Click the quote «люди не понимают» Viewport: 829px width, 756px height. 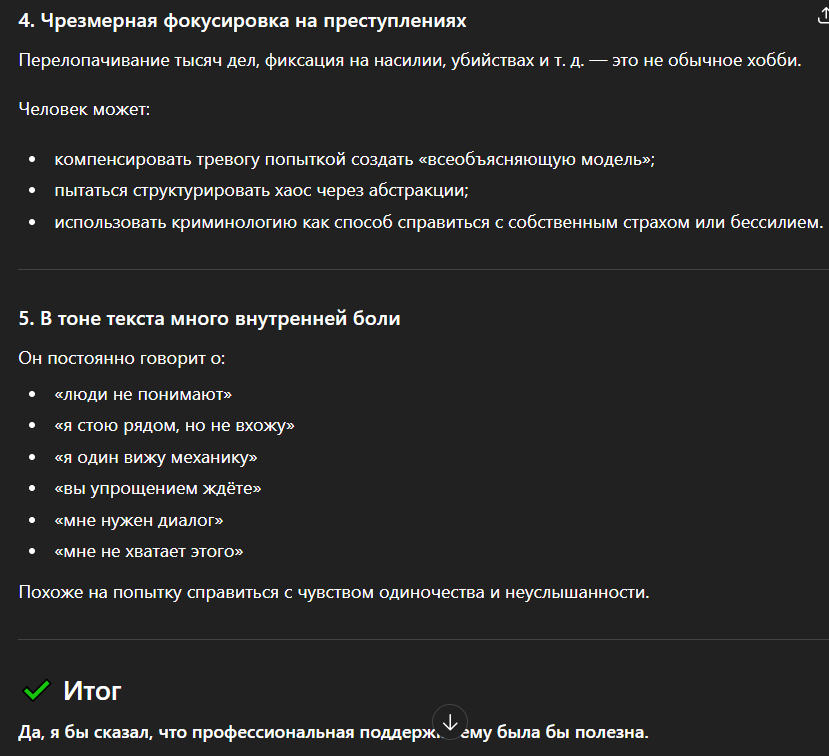click(144, 395)
